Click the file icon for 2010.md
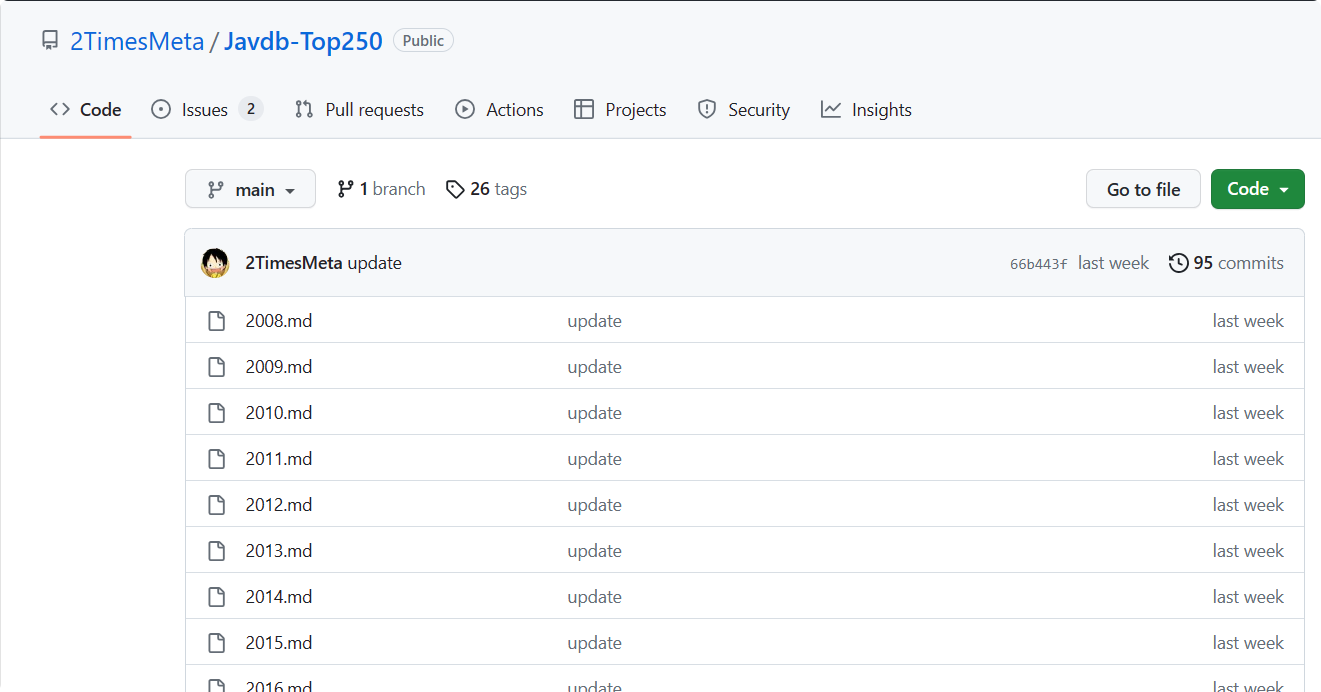This screenshot has width=1321, height=692. (x=216, y=413)
